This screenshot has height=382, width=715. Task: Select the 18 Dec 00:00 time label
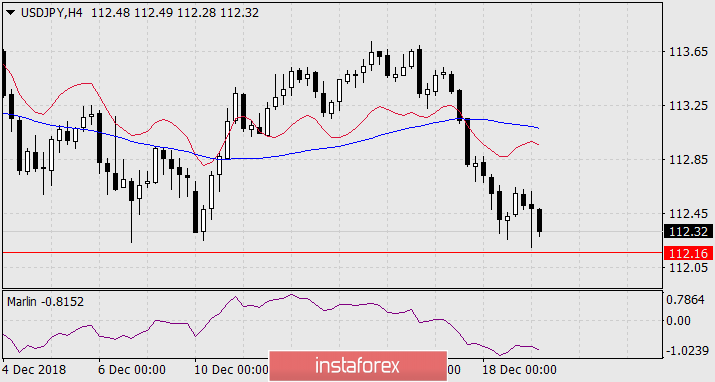pos(519,369)
